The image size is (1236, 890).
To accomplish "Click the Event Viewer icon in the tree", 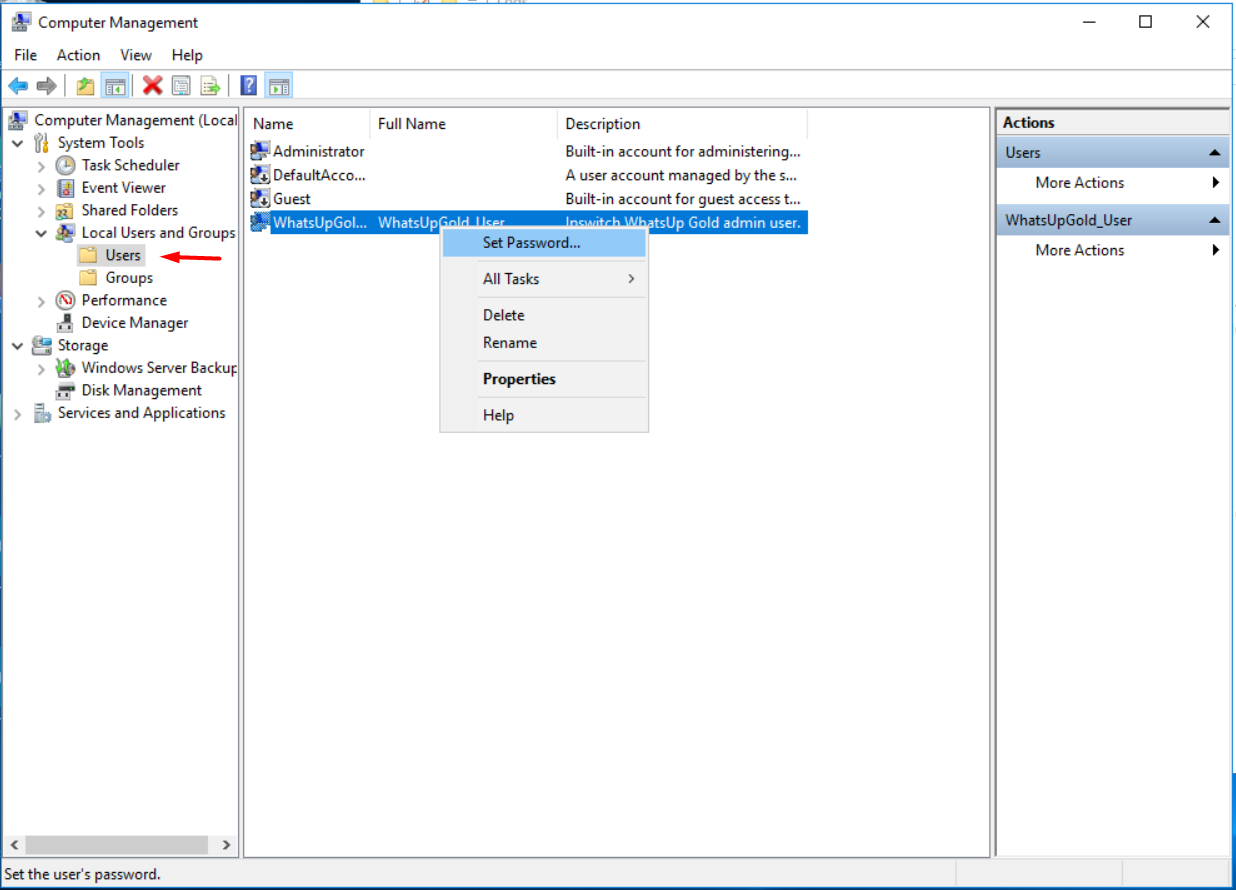I will [65, 188].
